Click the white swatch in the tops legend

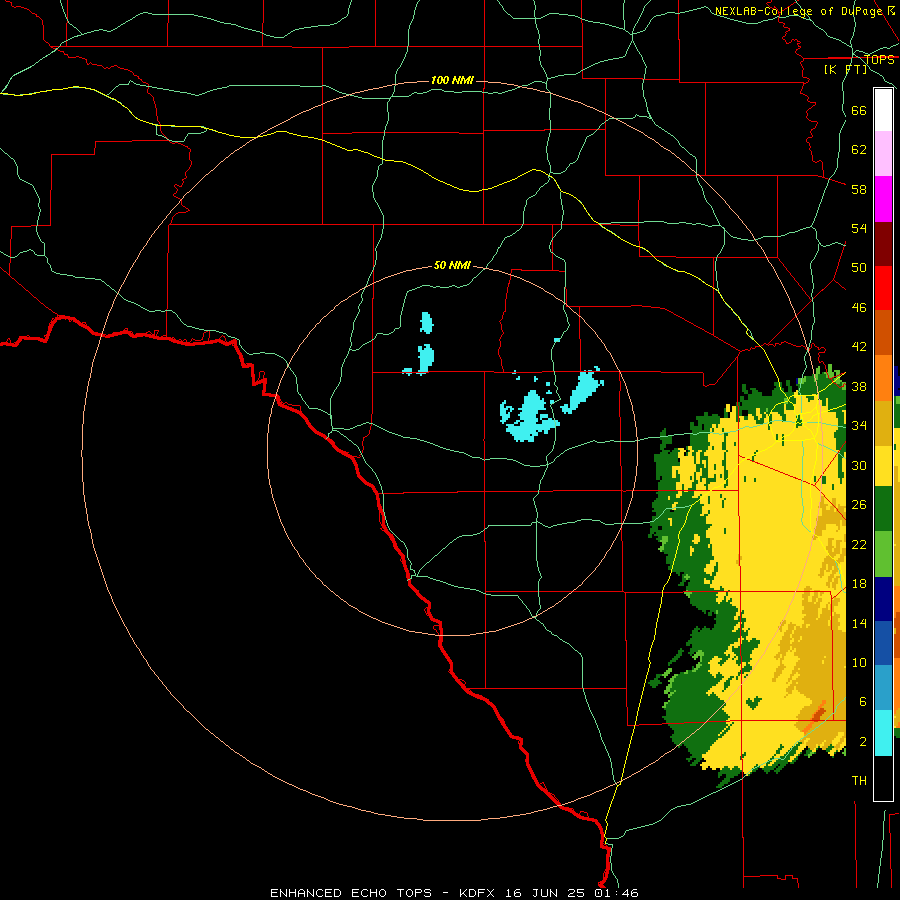(x=883, y=110)
